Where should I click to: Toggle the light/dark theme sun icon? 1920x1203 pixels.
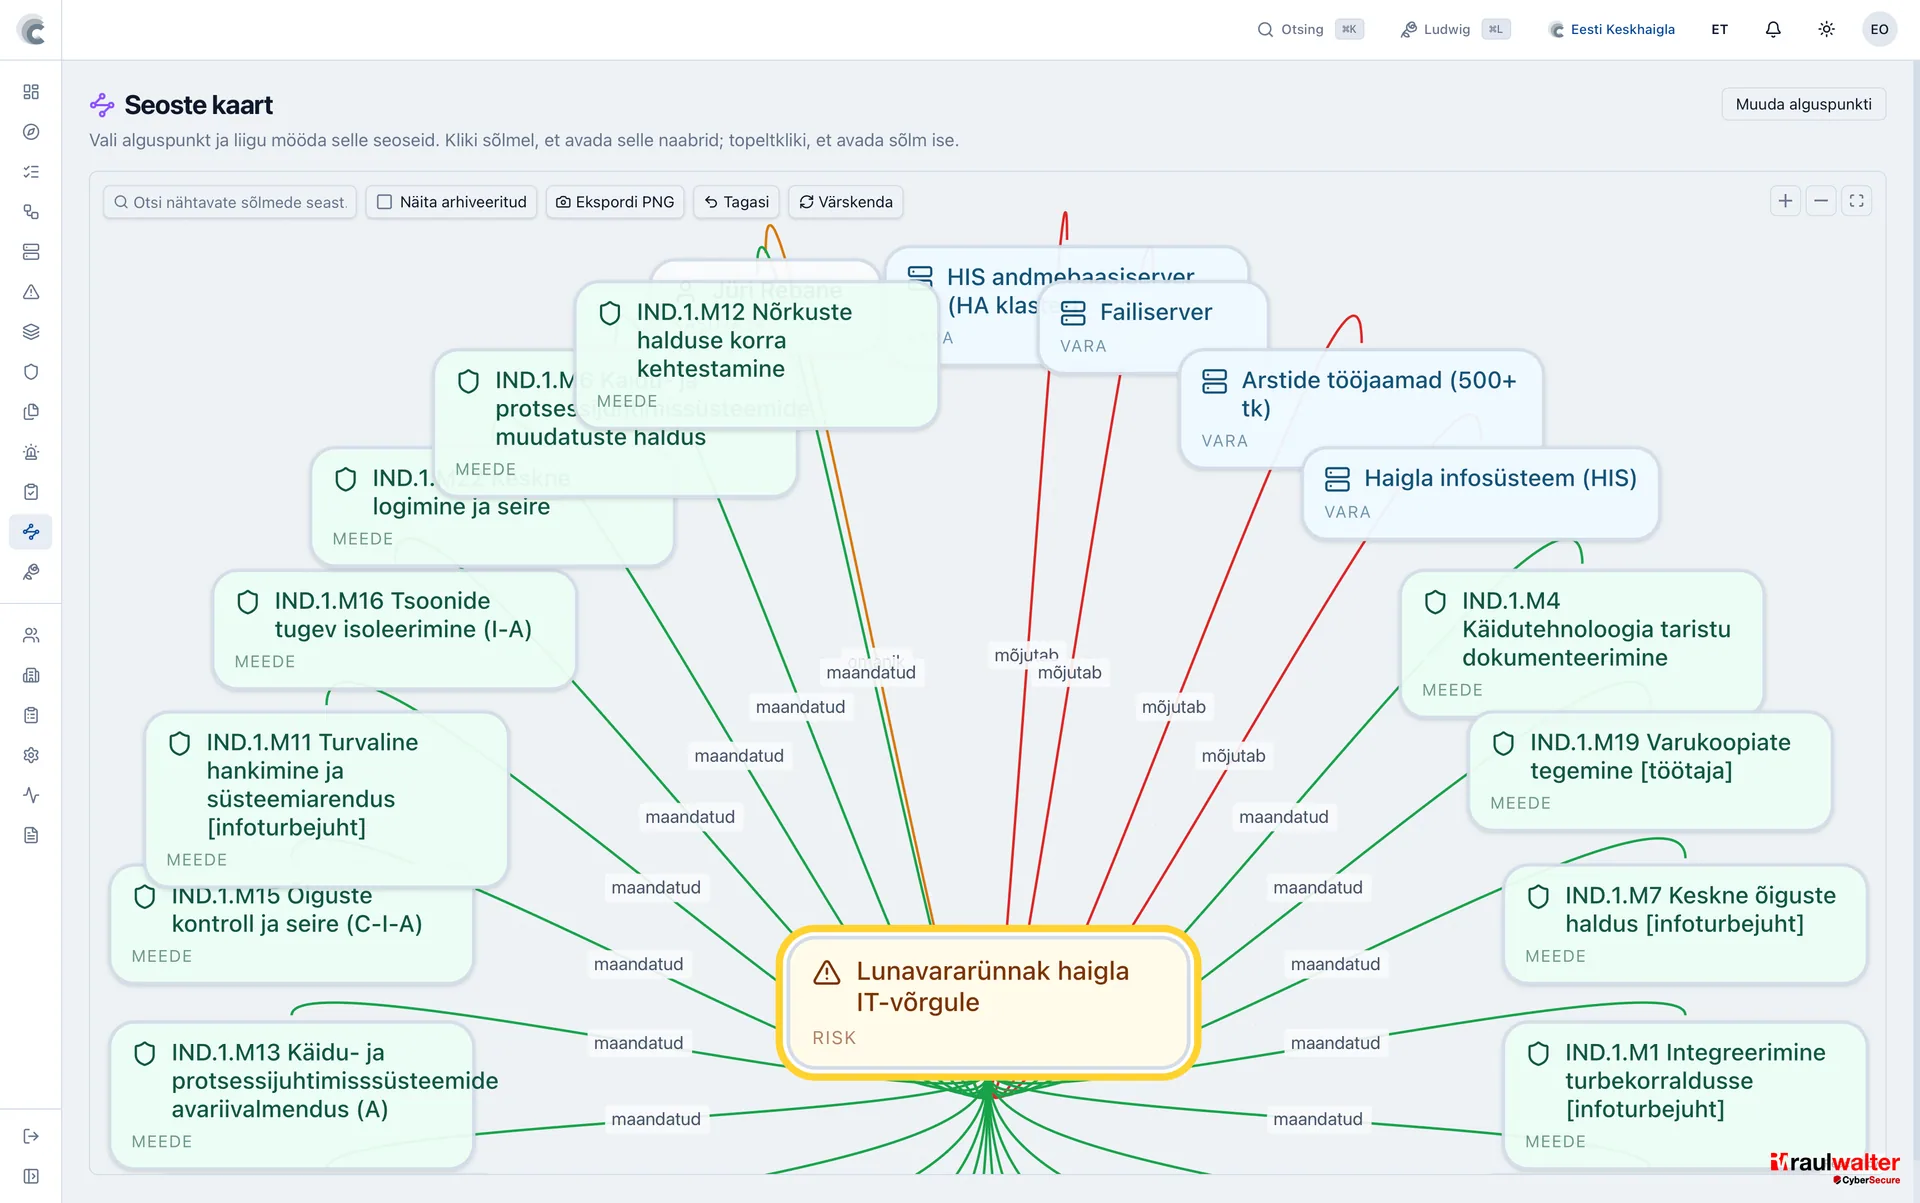pos(1826,29)
